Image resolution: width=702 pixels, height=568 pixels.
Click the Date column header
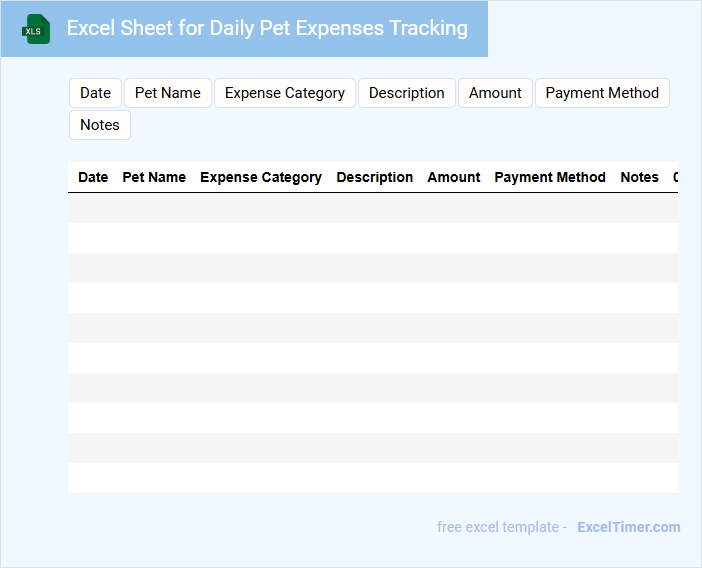93,177
